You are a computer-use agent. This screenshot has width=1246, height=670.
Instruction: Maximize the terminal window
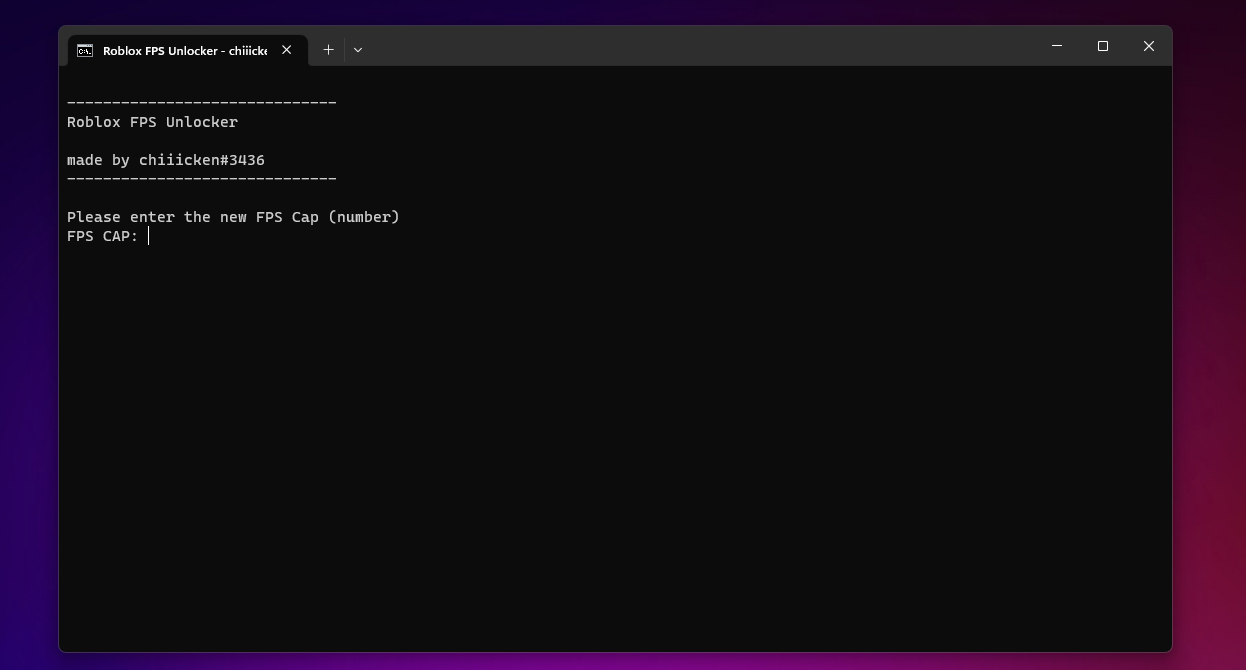(1103, 46)
